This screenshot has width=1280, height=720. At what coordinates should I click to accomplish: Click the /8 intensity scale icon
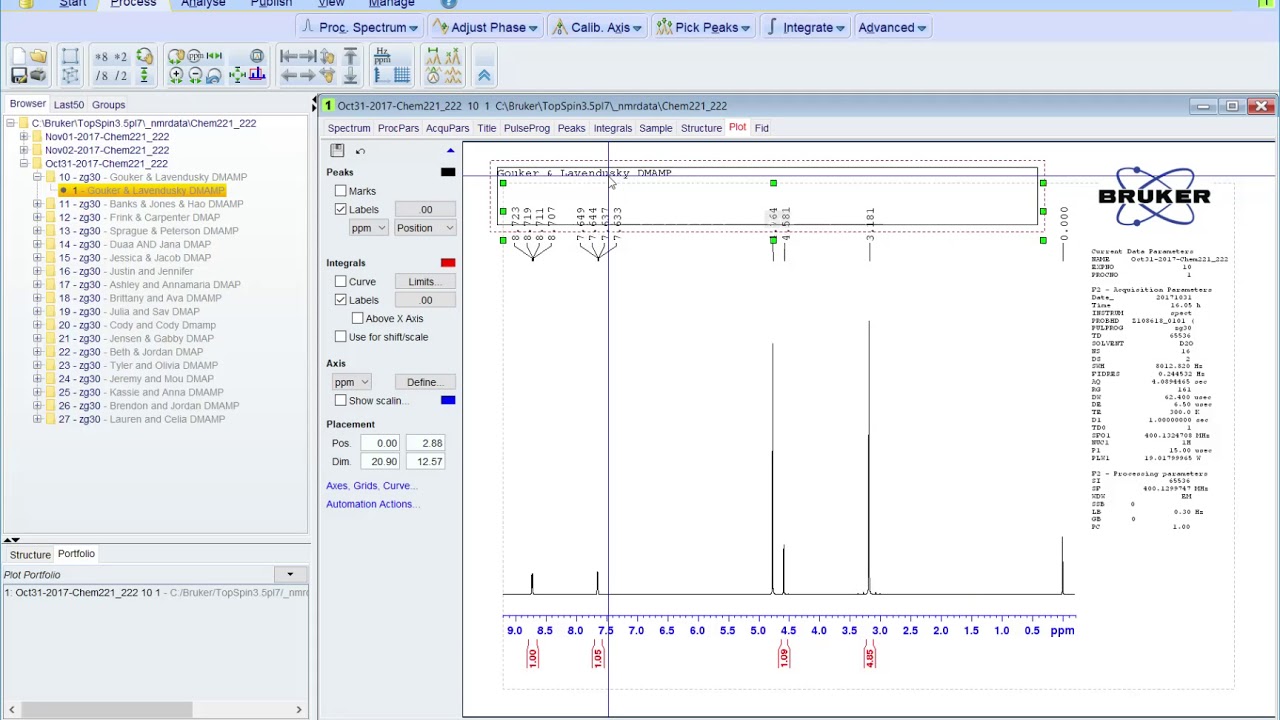tap(101, 76)
